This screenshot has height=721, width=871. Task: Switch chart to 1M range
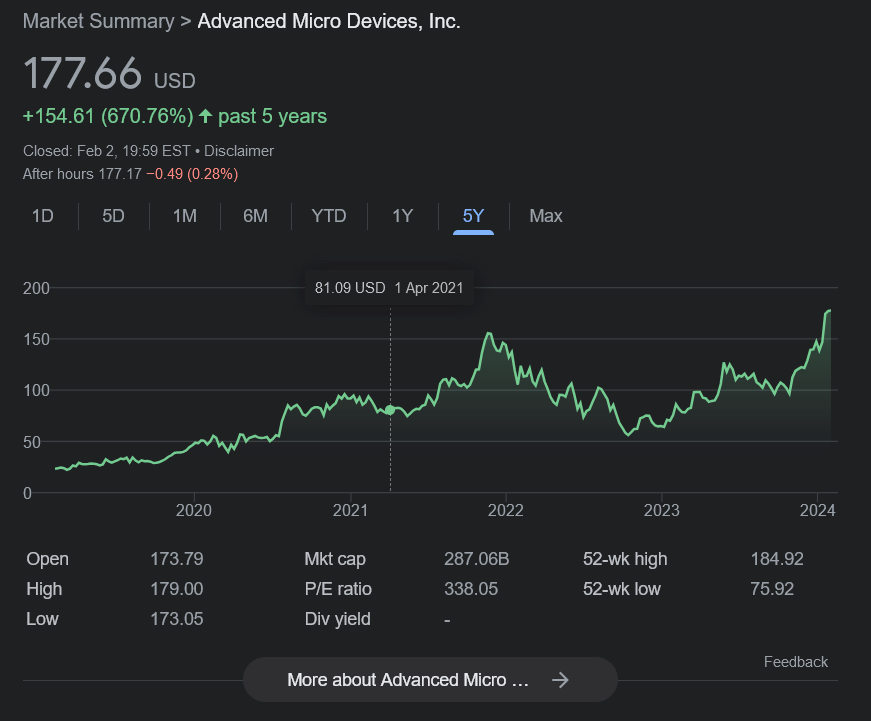click(185, 216)
